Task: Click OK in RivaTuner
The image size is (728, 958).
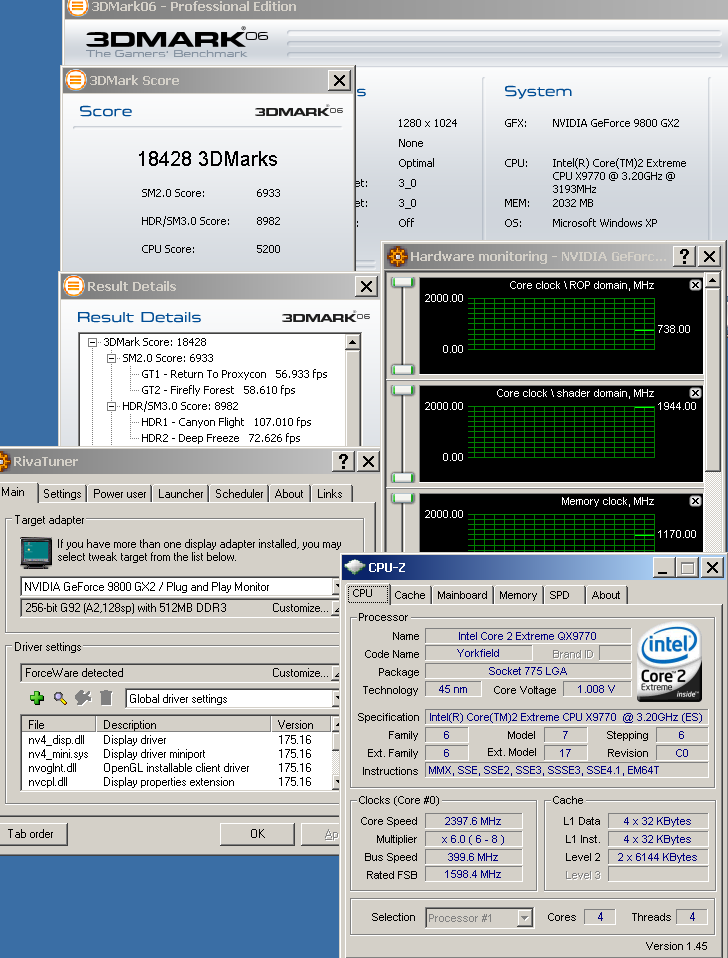Action: point(257,834)
